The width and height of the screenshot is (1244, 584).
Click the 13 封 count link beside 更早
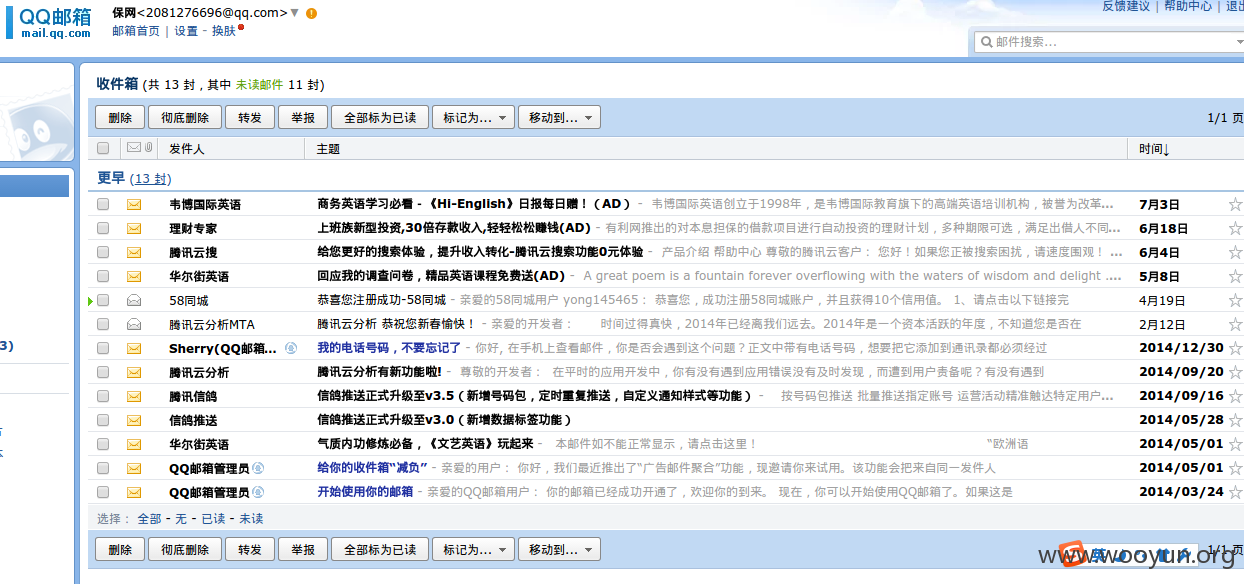(x=150, y=179)
